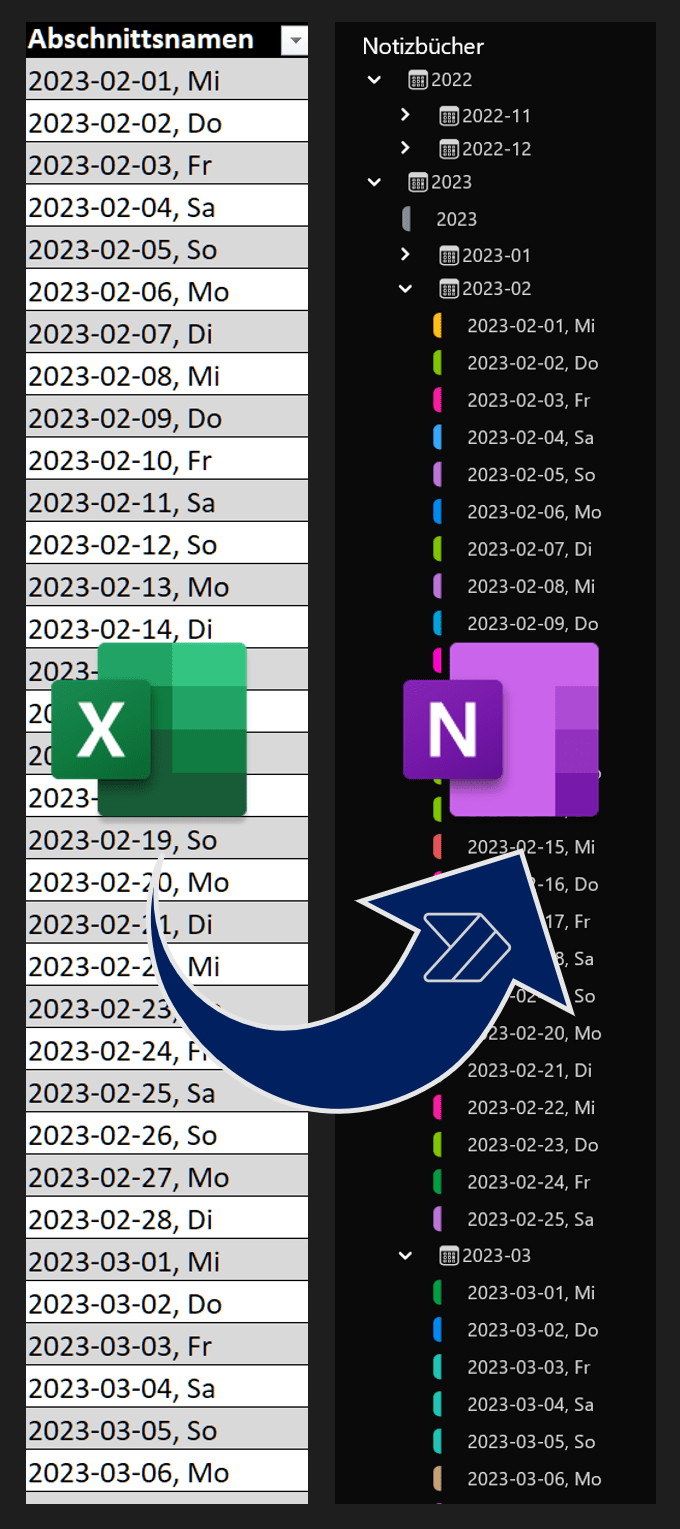680x1529 pixels.
Task: Select Excel cell 2023-02-13, Mo
Action: tap(167, 585)
